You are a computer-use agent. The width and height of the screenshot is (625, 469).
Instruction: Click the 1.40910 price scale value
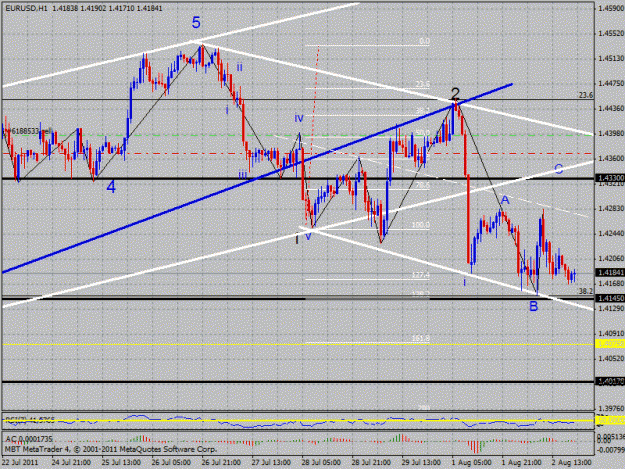(611, 334)
